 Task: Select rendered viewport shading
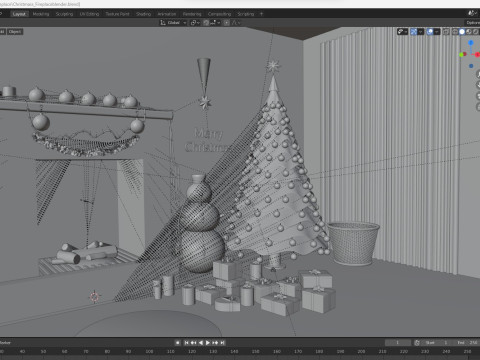click(x=476, y=32)
